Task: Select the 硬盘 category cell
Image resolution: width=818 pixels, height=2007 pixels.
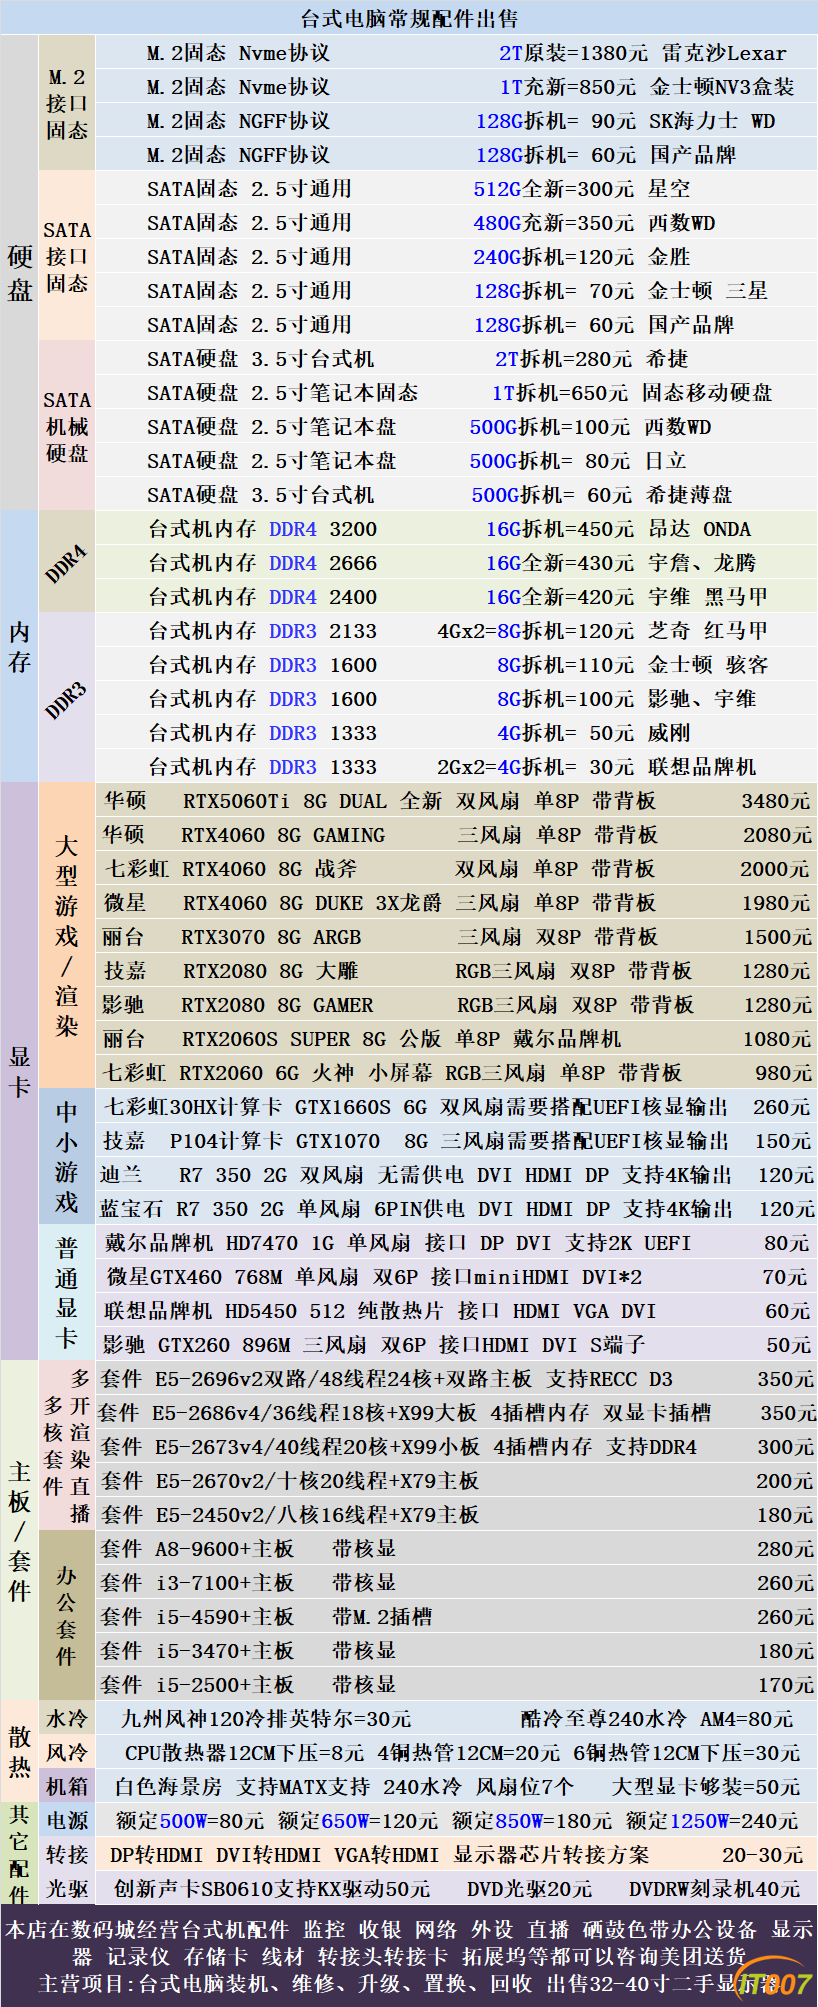Action: click(19, 273)
